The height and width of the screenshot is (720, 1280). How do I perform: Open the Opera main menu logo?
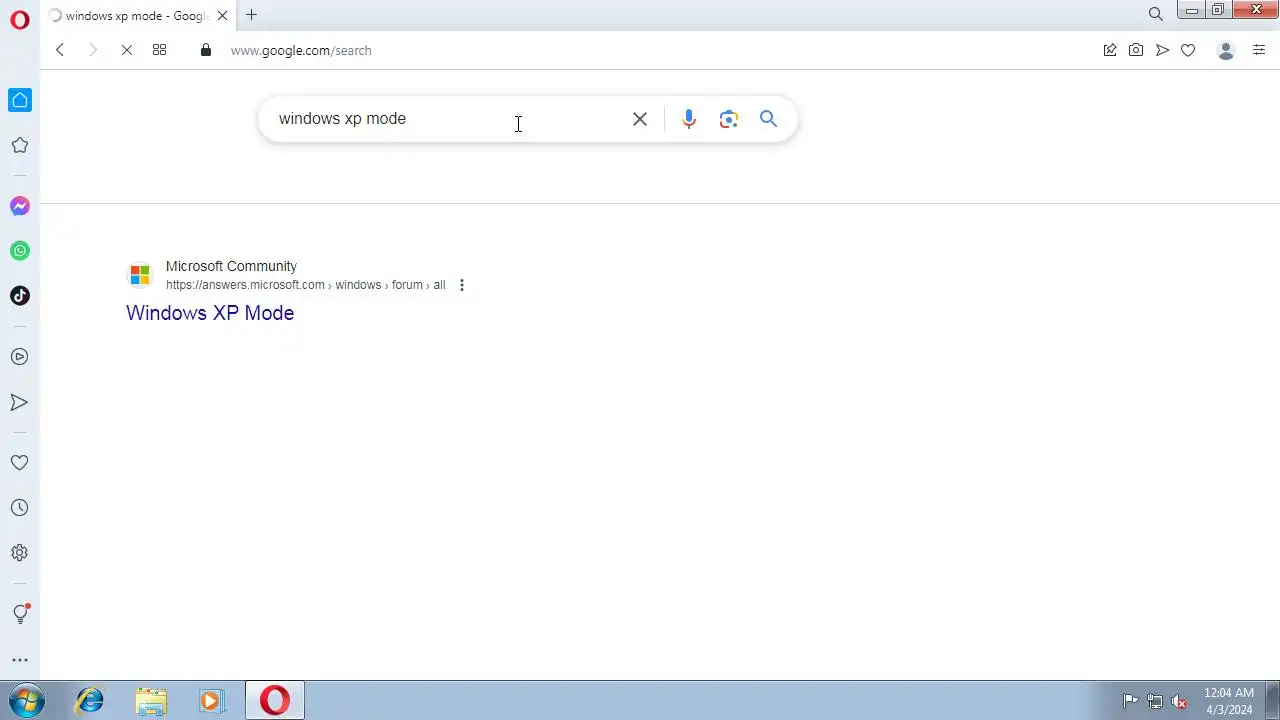pyautogui.click(x=20, y=20)
